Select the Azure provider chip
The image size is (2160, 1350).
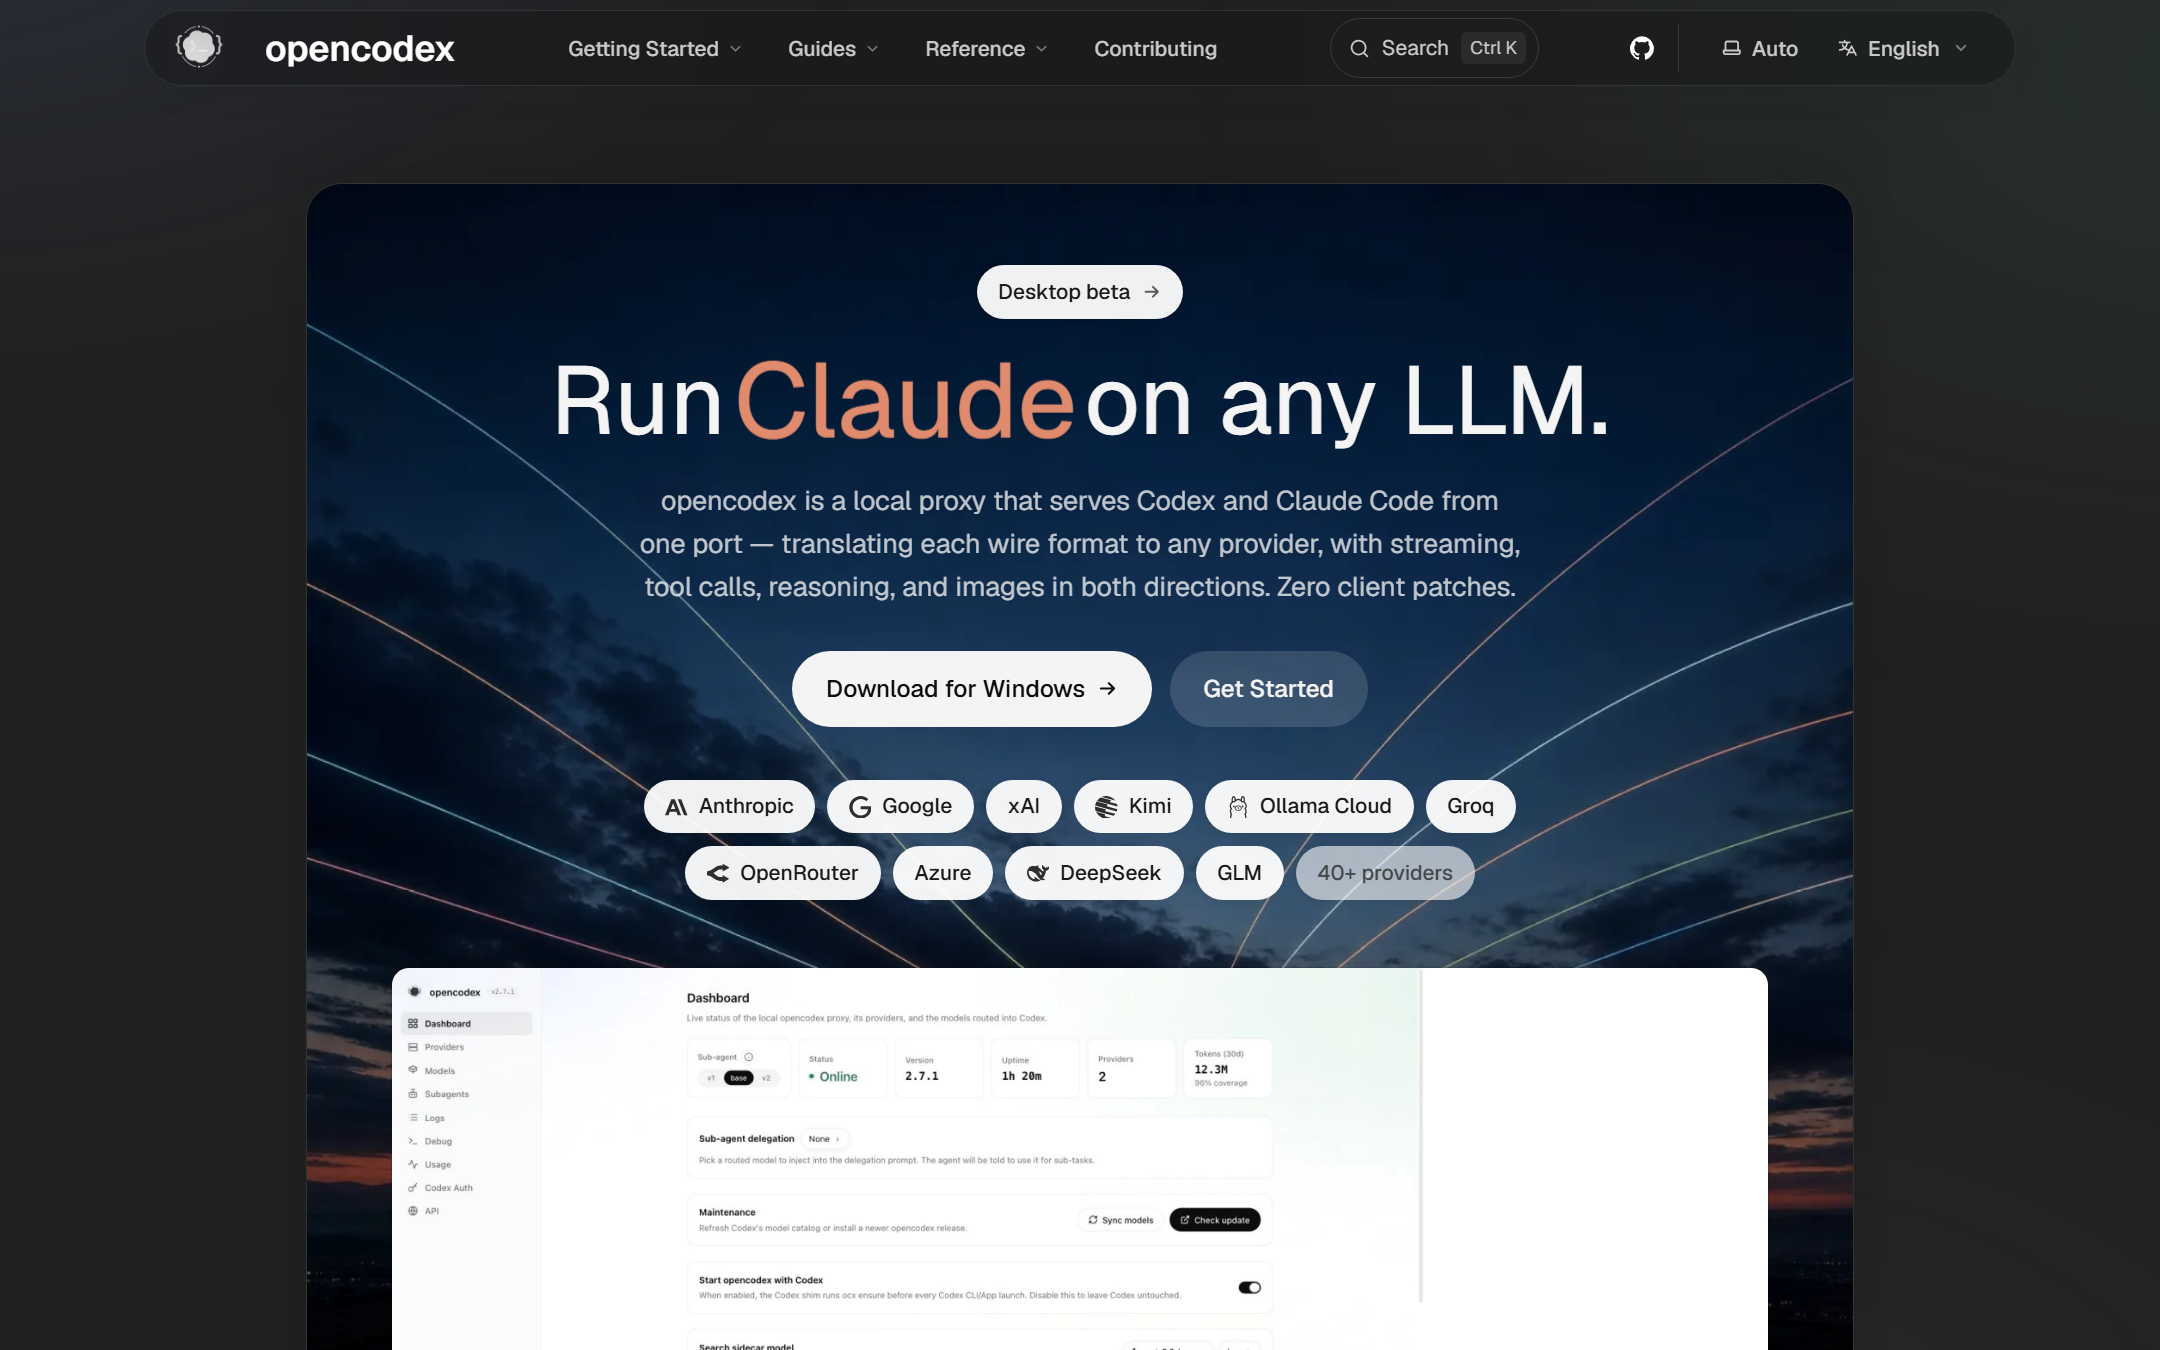[942, 873]
